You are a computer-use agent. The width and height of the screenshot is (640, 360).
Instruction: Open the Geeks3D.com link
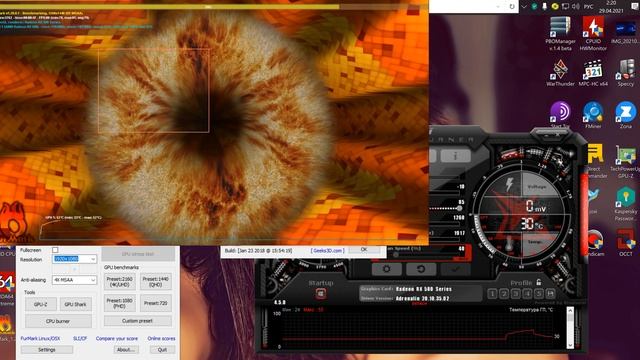click(x=327, y=251)
